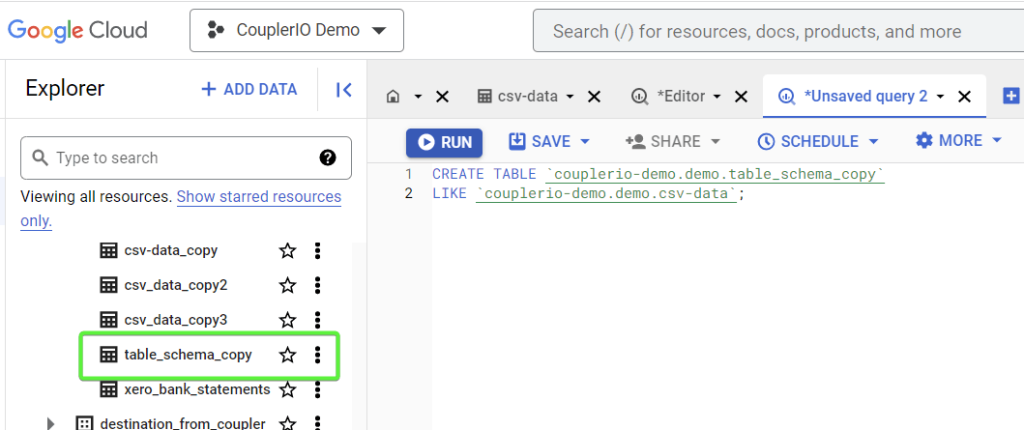Open the *Editor tab dropdown arrow
Screen dimensions: 1024x430
pyautogui.click(x=716, y=97)
